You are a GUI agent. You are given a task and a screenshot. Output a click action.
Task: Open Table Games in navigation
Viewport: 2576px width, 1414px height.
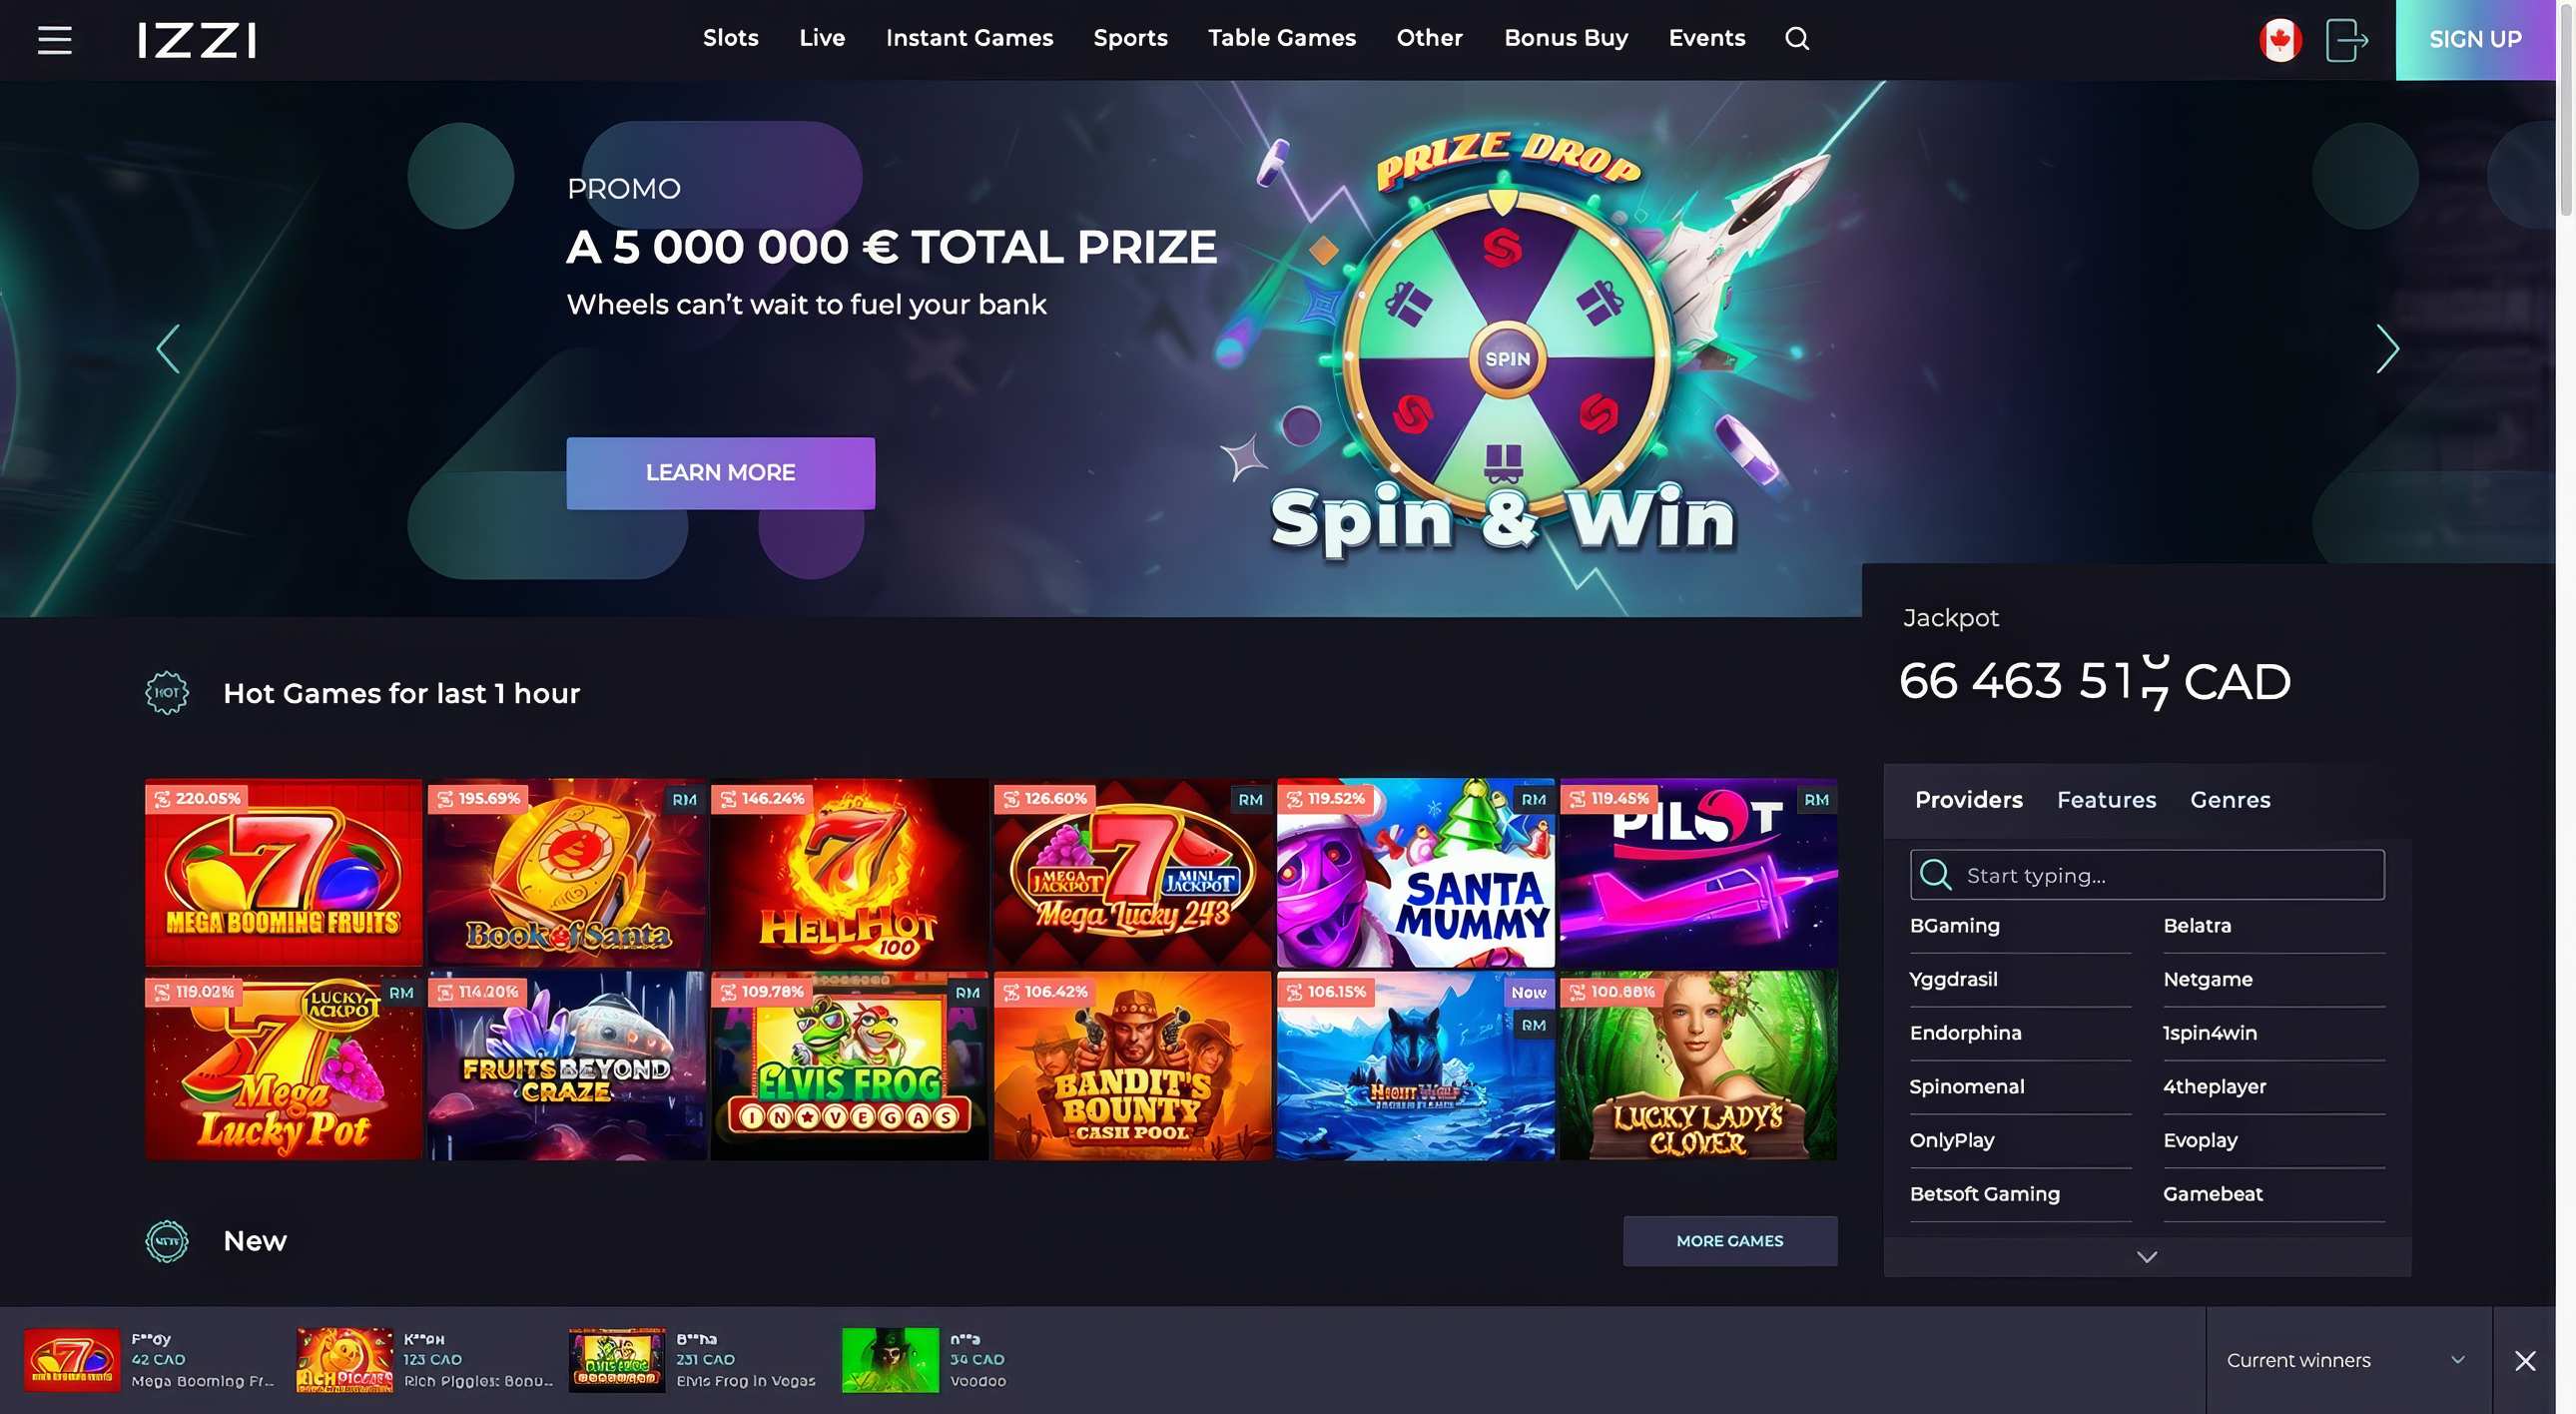(x=1282, y=38)
